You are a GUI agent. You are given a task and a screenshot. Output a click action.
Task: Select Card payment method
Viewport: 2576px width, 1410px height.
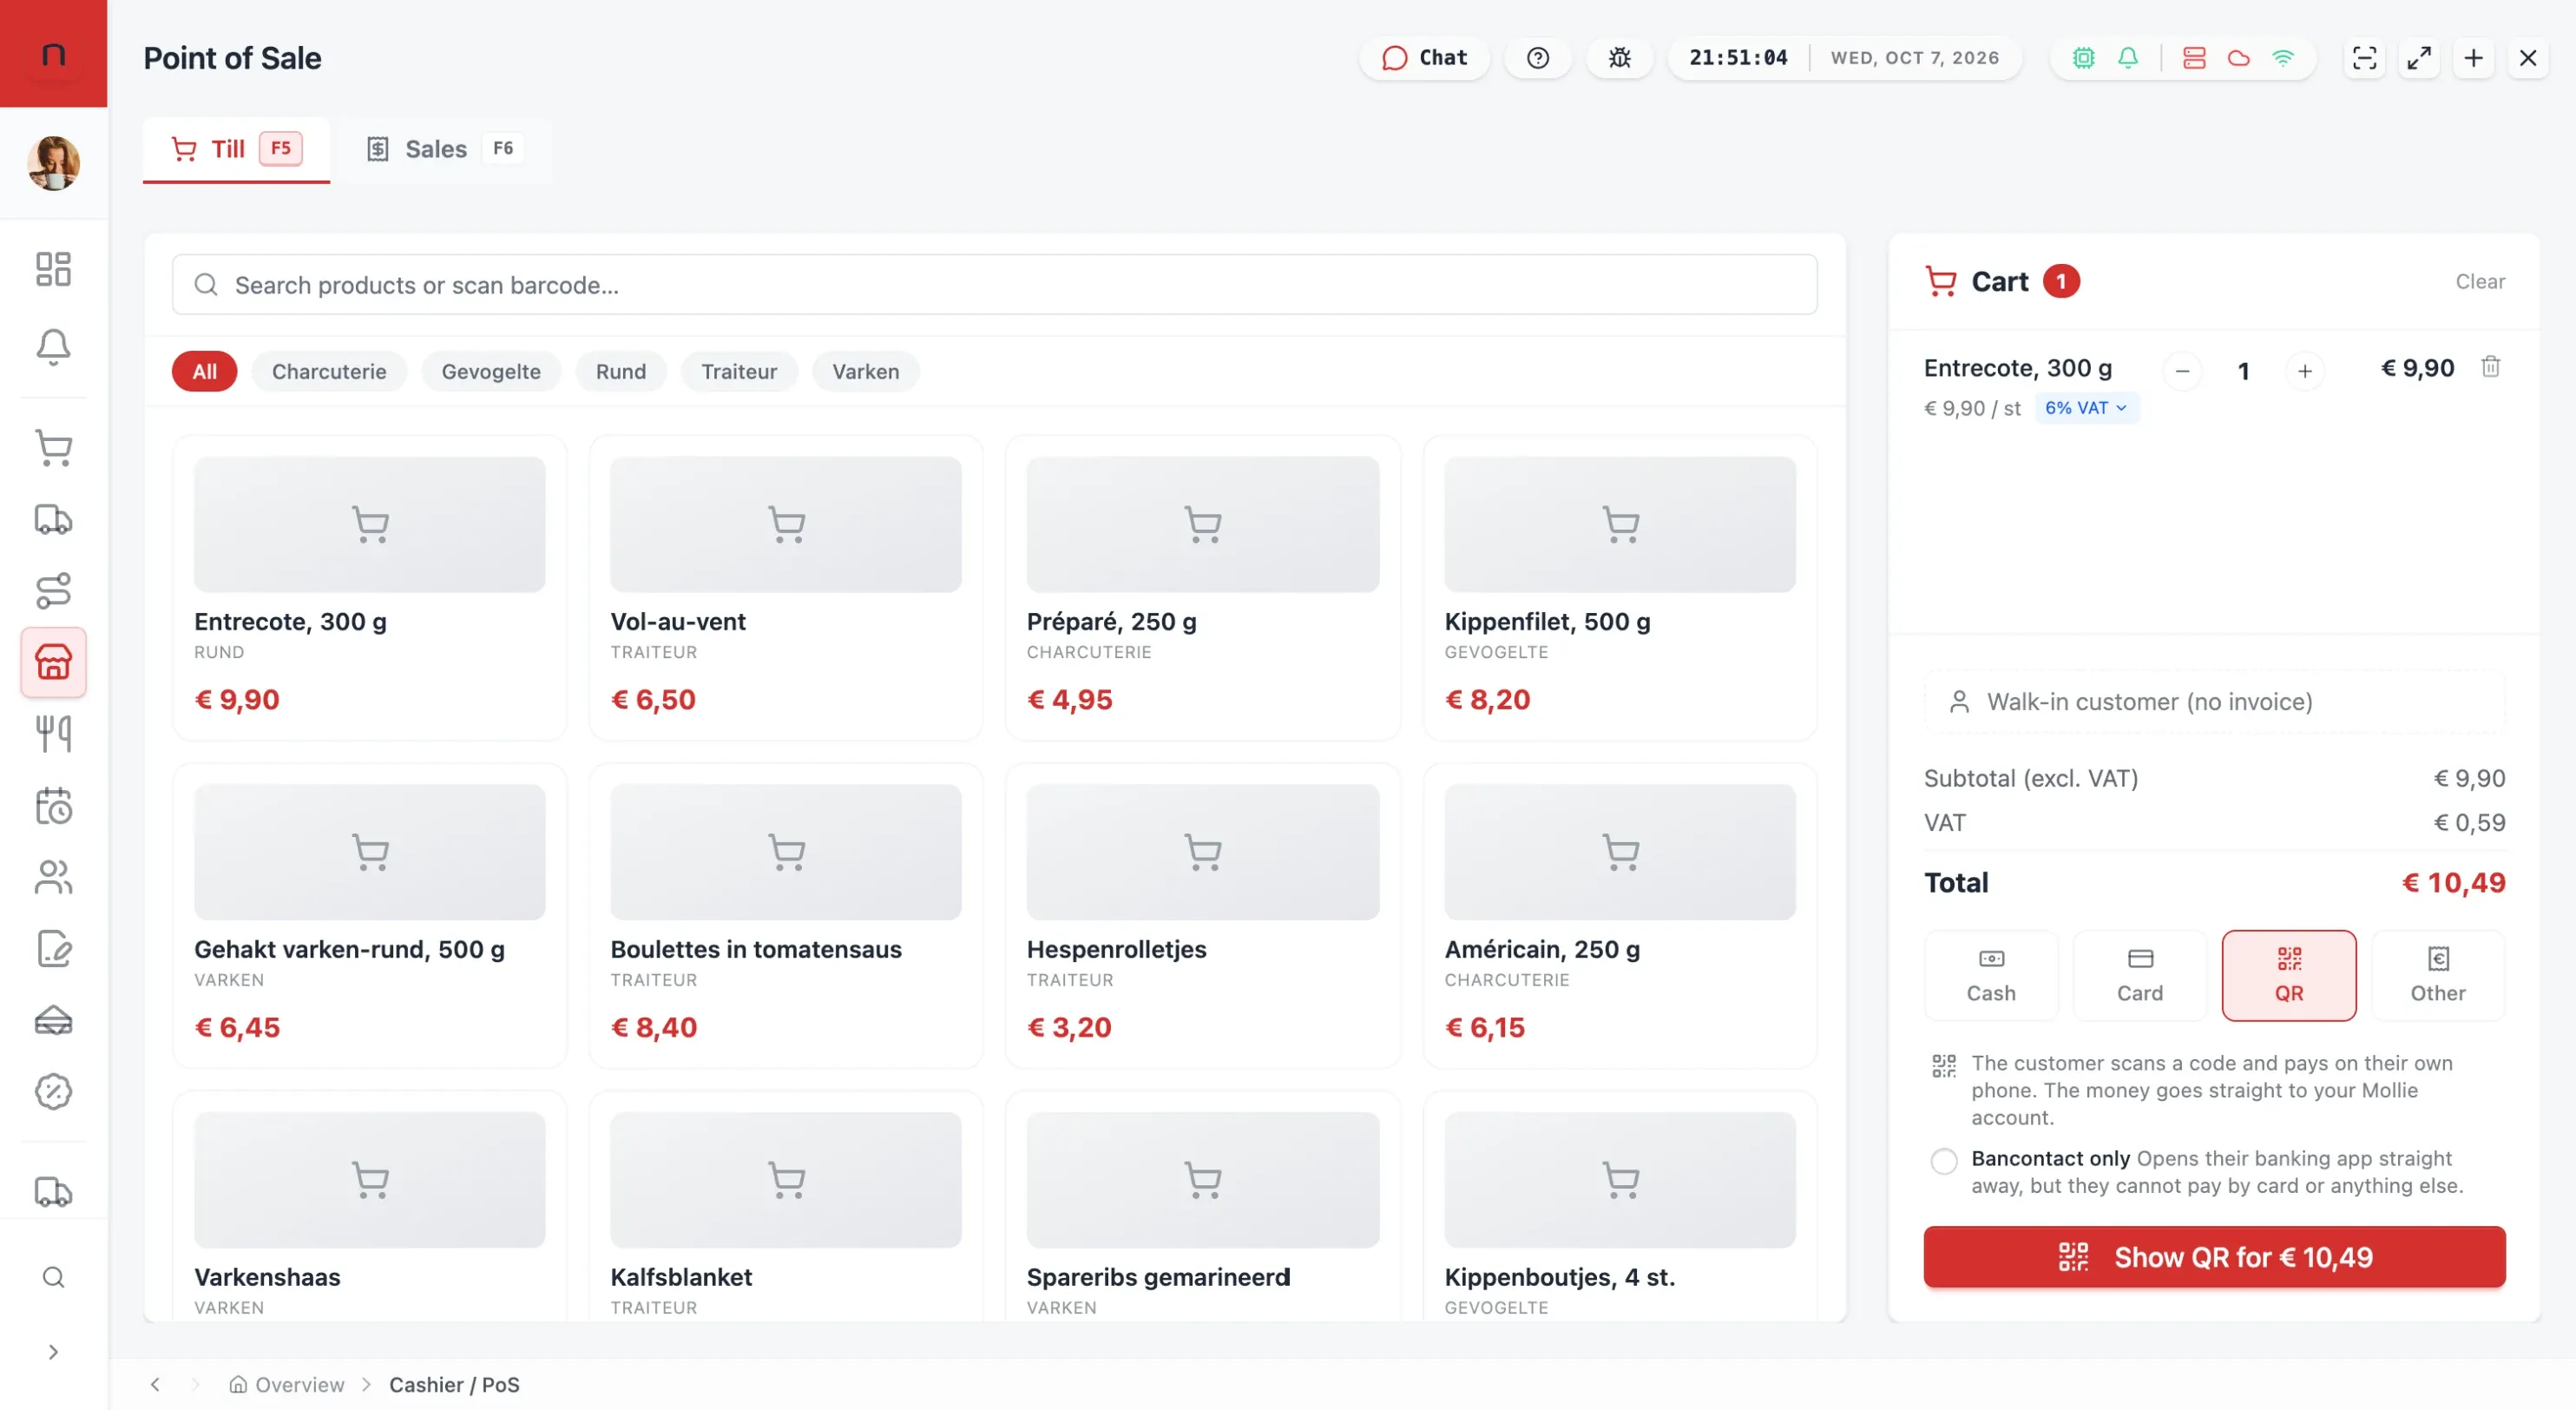(x=2140, y=975)
